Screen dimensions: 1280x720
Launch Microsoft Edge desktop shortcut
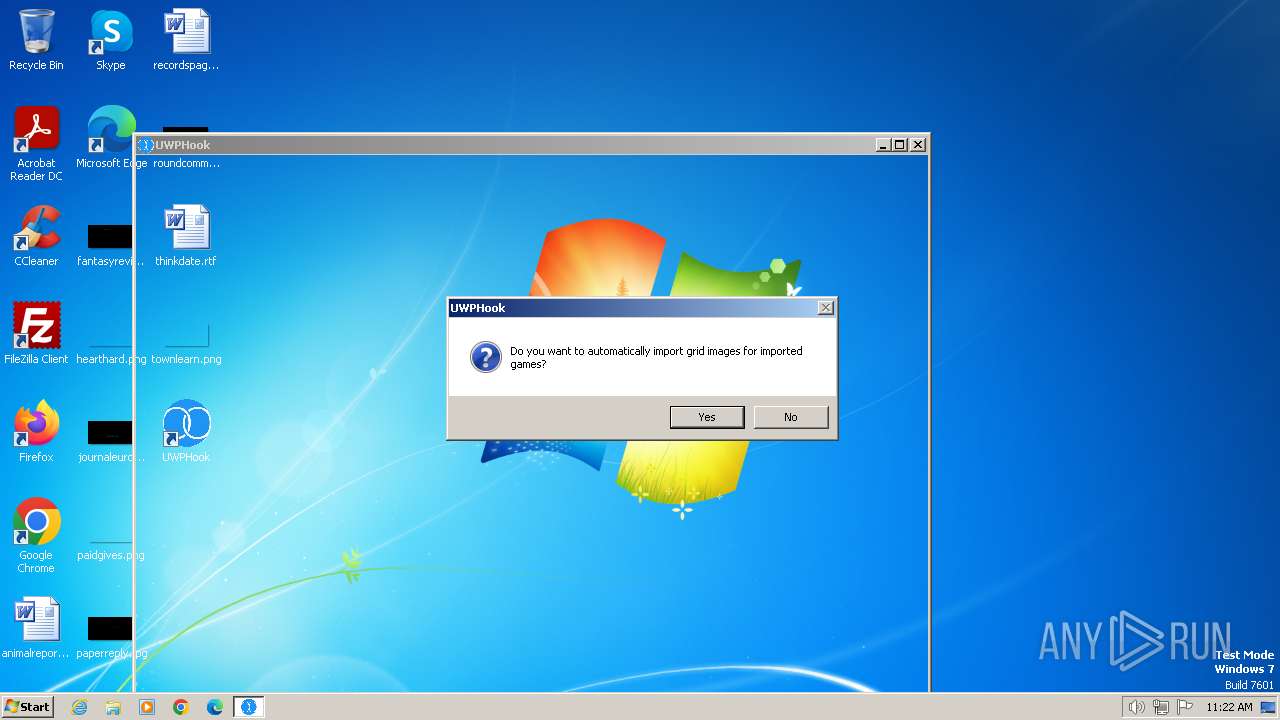point(111,138)
